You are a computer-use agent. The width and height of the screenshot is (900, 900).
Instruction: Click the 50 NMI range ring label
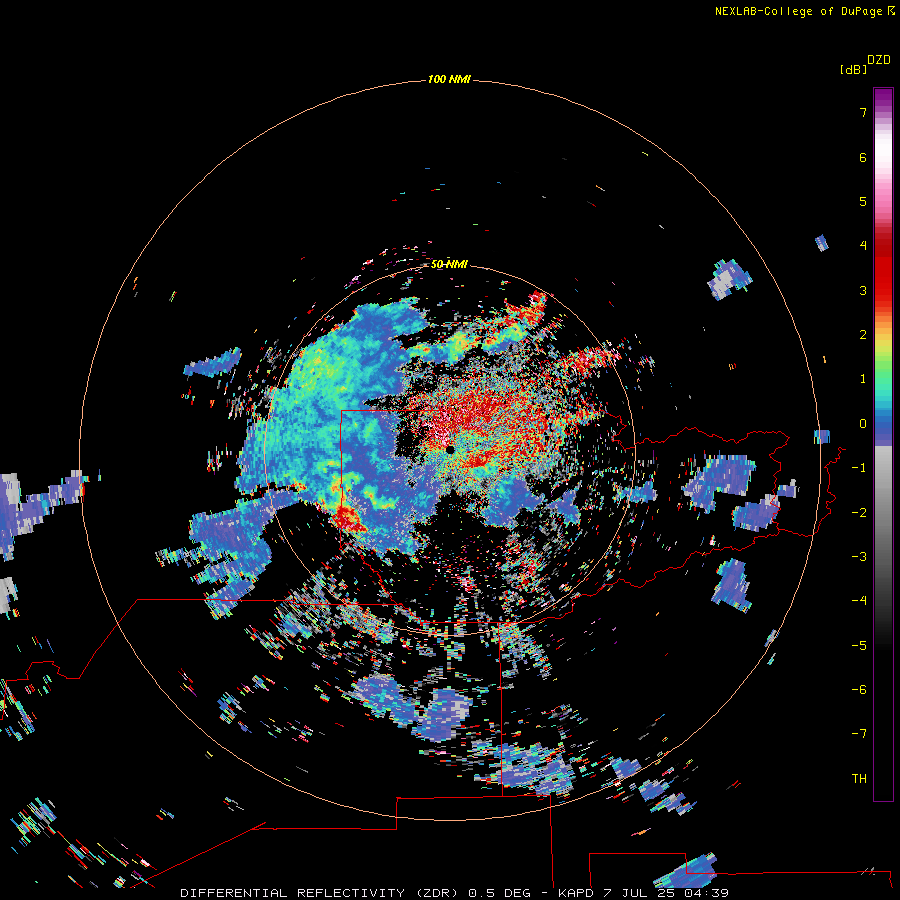click(449, 264)
